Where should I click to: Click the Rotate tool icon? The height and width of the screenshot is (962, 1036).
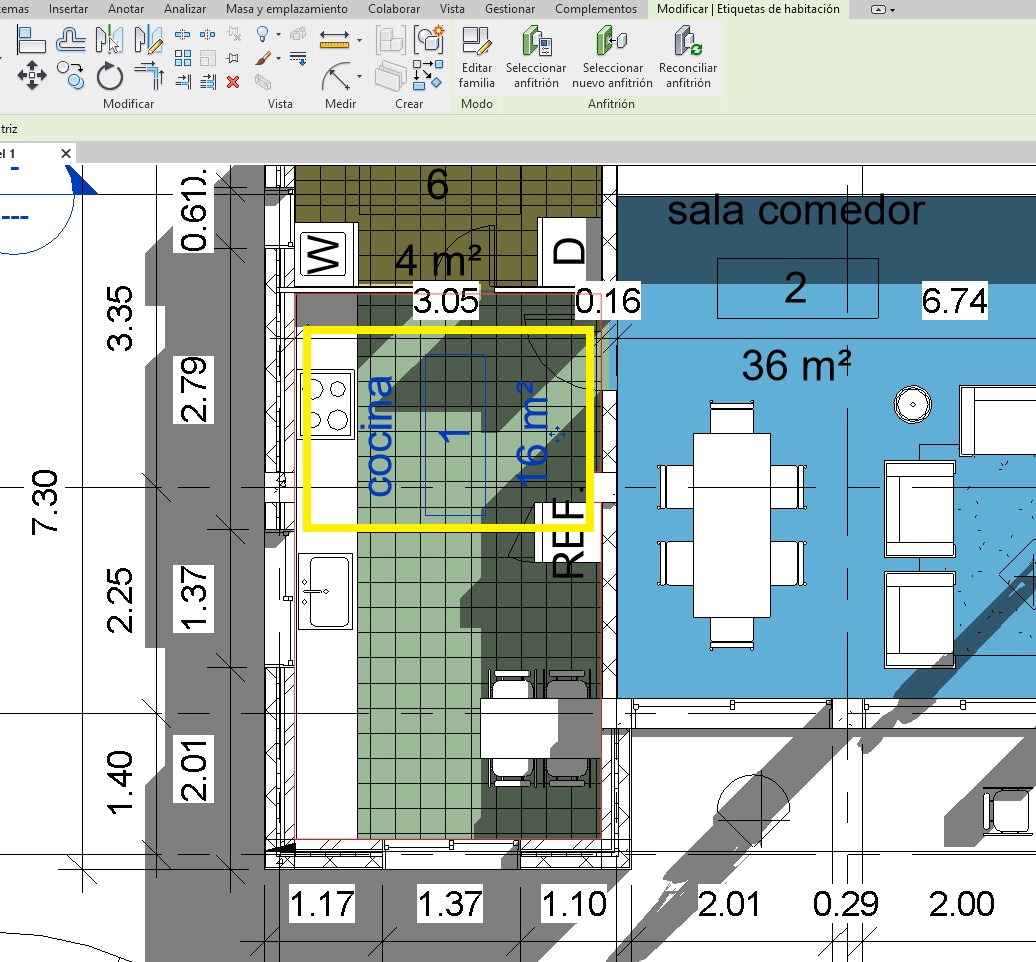pyautogui.click(x=109, y=75)
